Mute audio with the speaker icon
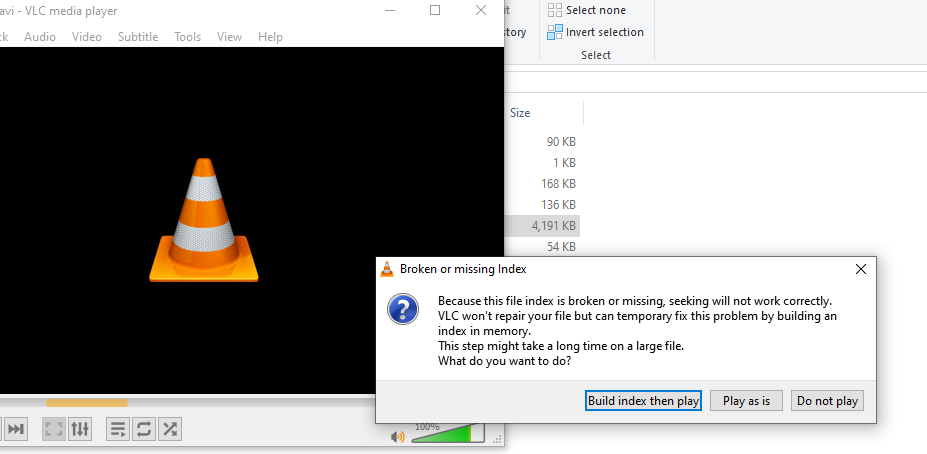The width and height of the screenshot is (927, 454). [397, 436]
